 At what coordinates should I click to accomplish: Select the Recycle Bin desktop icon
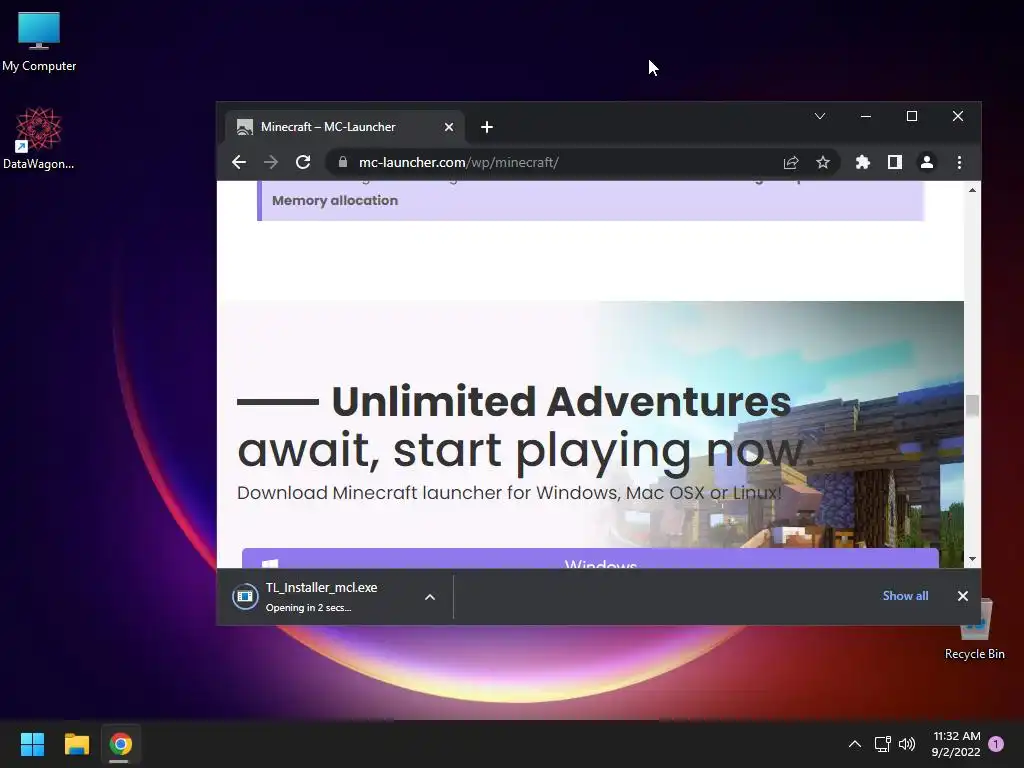coord(974,630)
